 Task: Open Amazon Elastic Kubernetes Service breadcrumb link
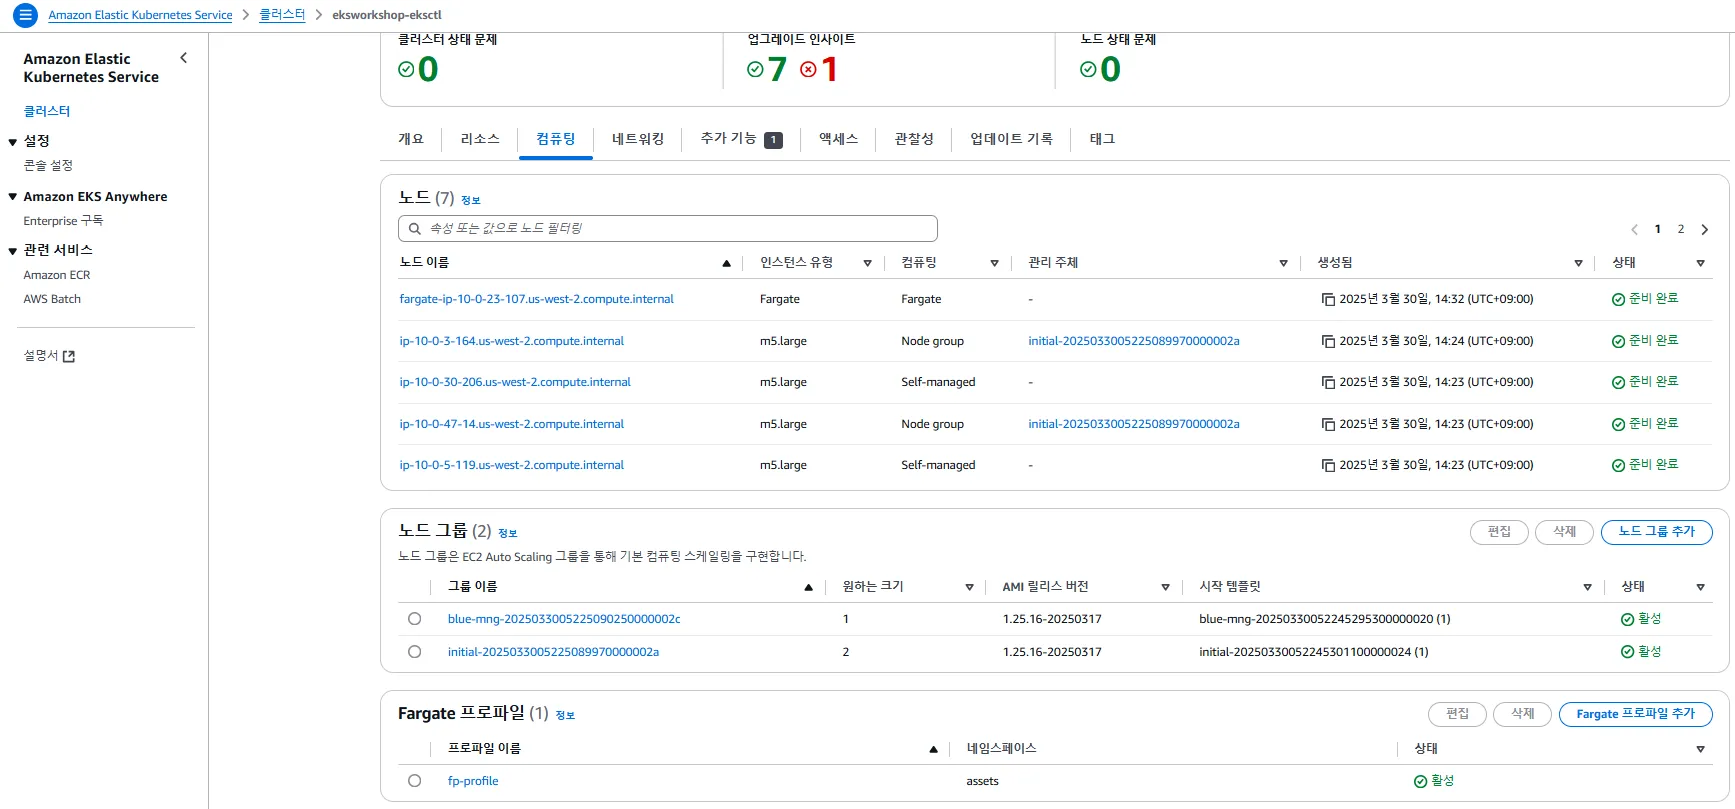pyautogui.click(x=140, y=15)
